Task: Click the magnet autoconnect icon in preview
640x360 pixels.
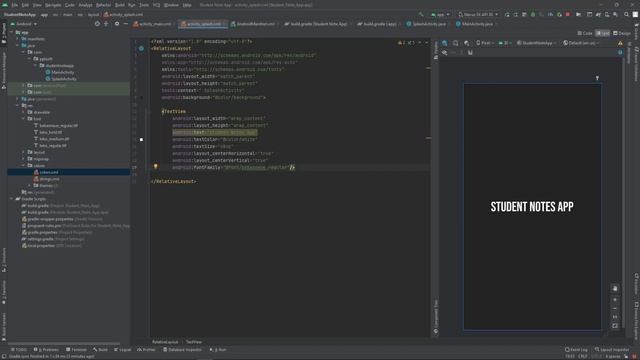Action: pyautogui.click(x=470, y=53)
